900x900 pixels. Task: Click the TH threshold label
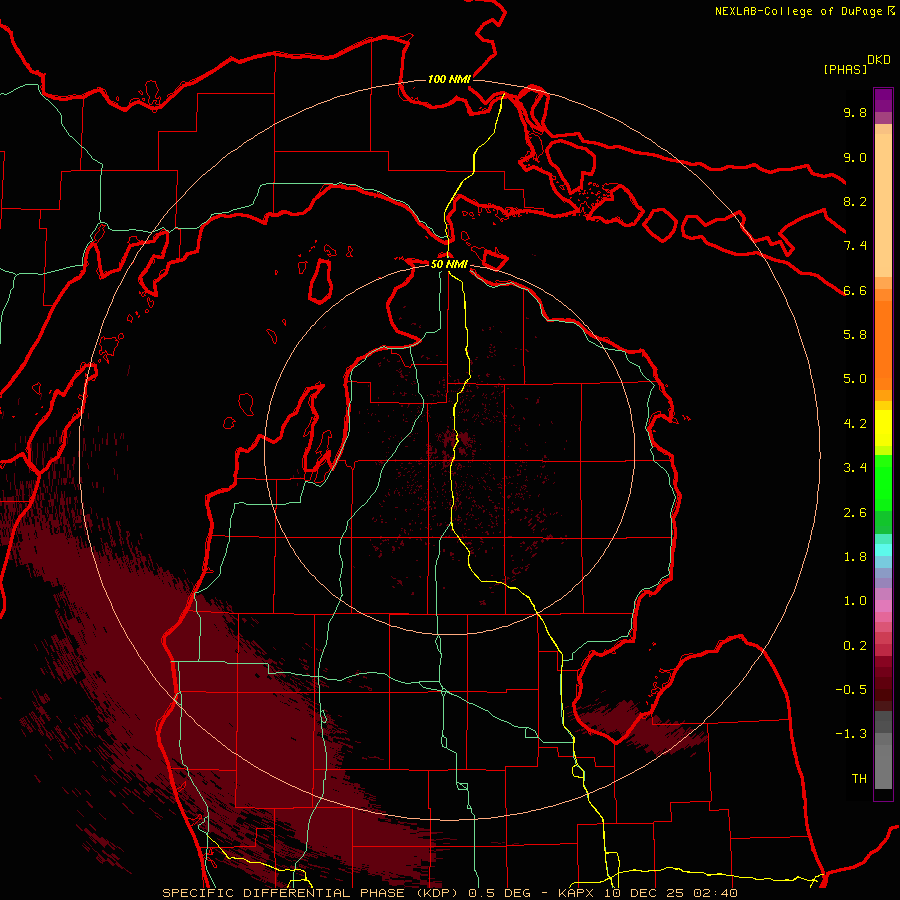click(x=859, y=779)
